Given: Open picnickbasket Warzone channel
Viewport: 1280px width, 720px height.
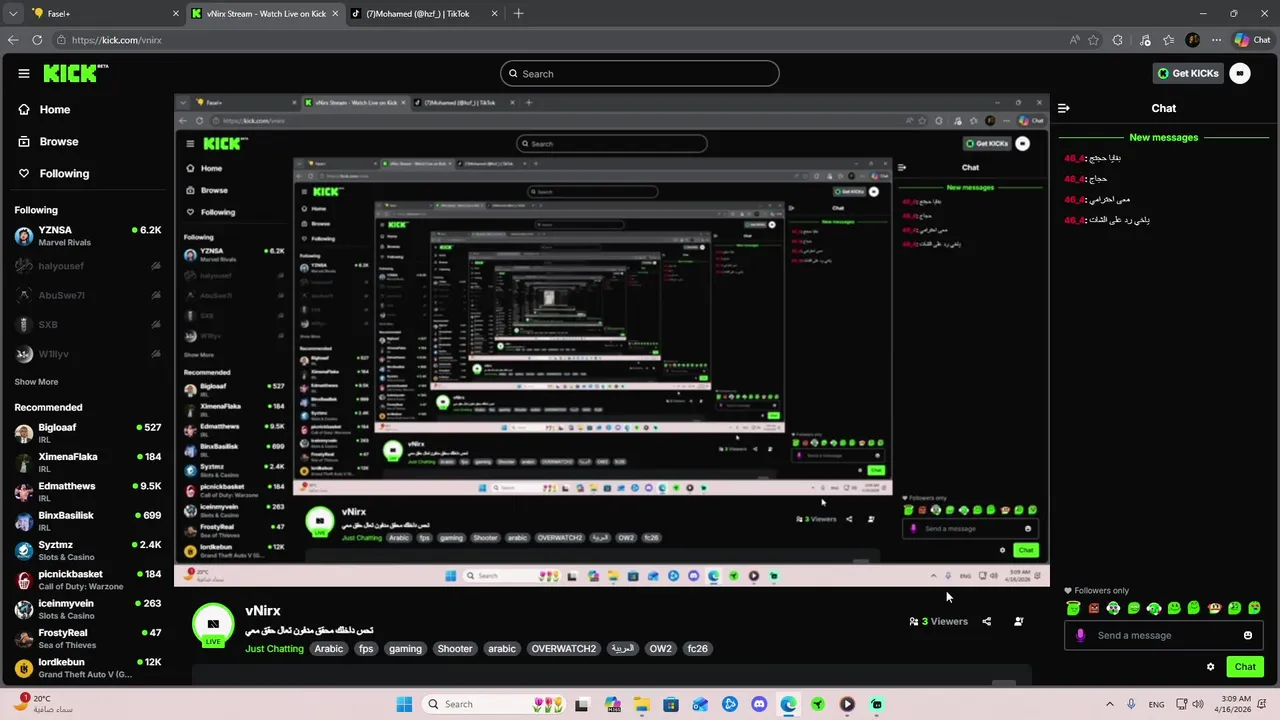Looking at the screenshot, I should [88, 580].
